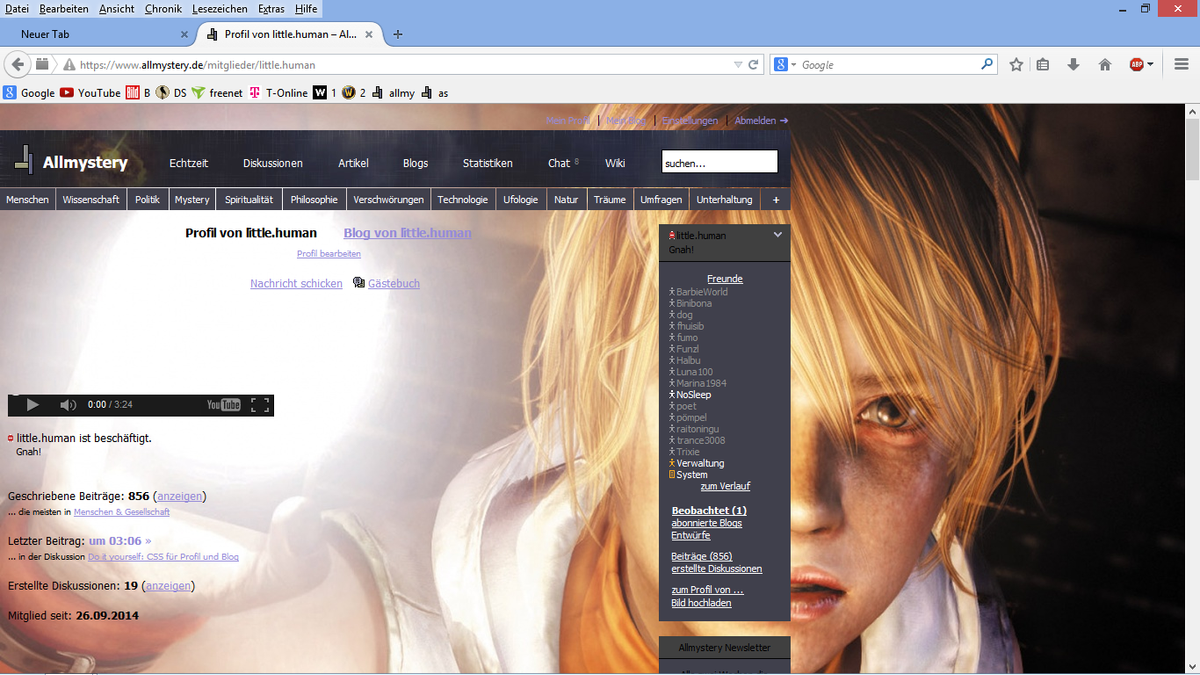Image resolution: width=1200 pixels, height=675 pixels.
Task: Open the Extras menu
Action: coord(271,9)
